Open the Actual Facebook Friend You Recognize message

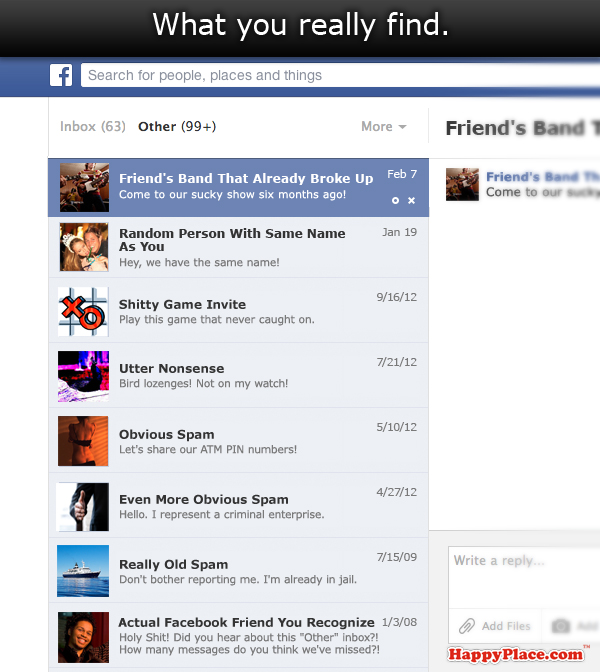[x=238, y=636]
